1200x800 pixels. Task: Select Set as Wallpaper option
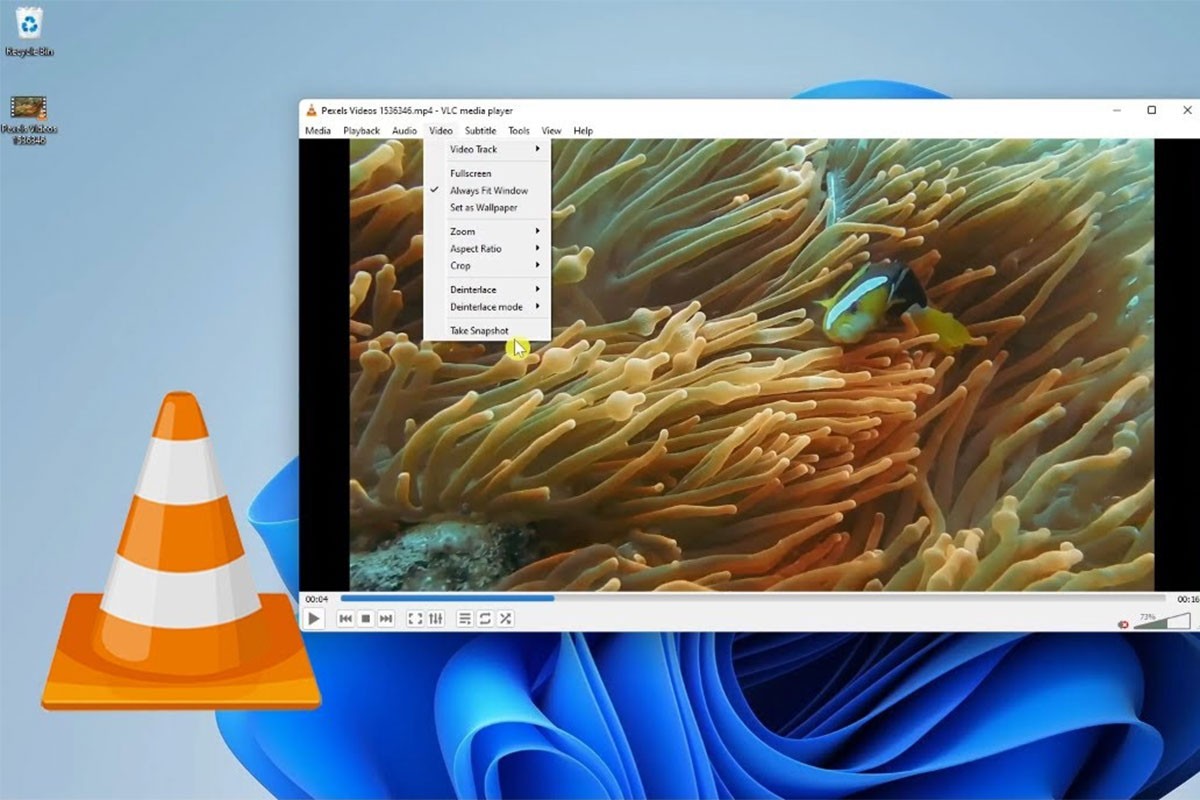pos(487,207)
